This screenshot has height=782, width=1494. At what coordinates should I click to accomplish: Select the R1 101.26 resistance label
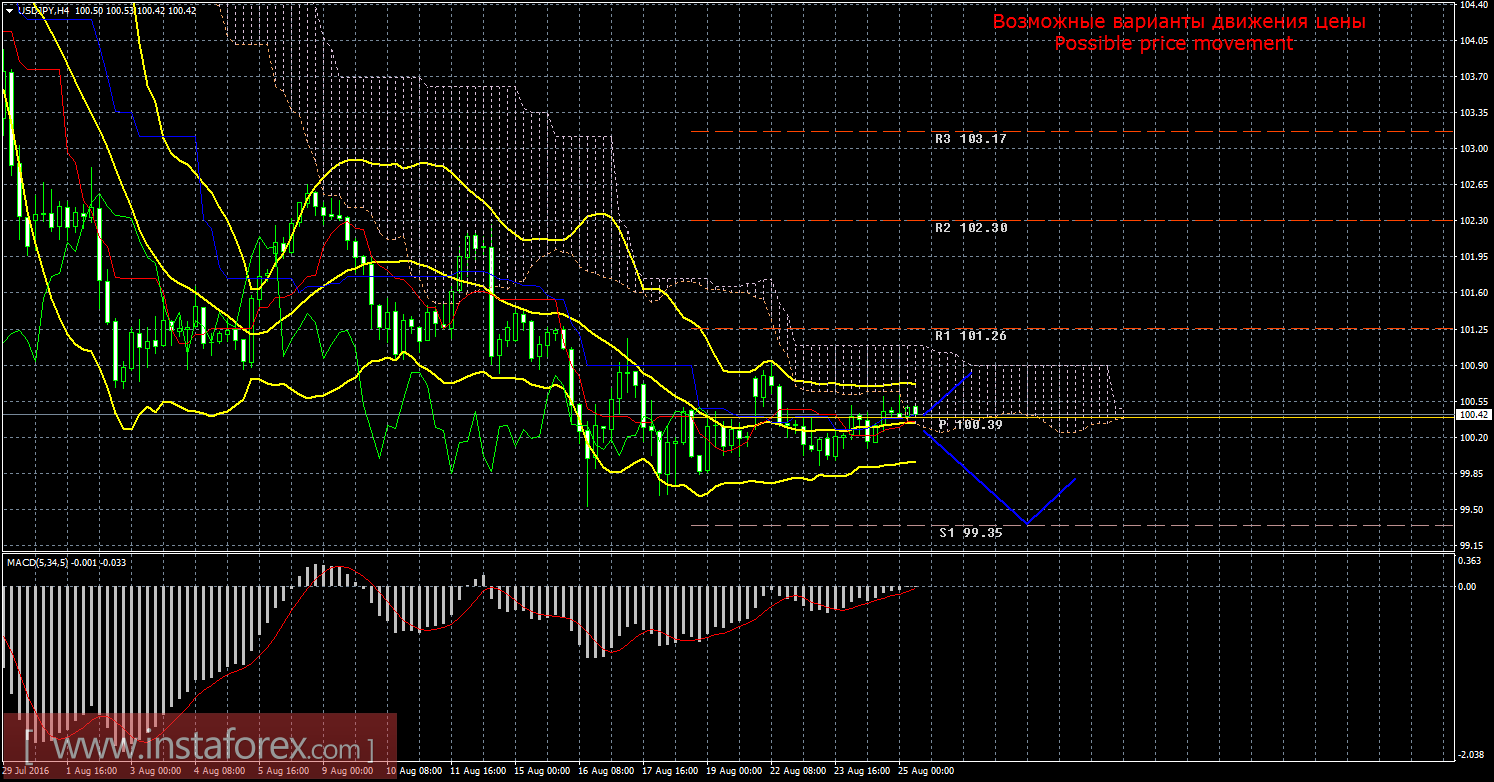pyautogui.click(x=971, y=336)
